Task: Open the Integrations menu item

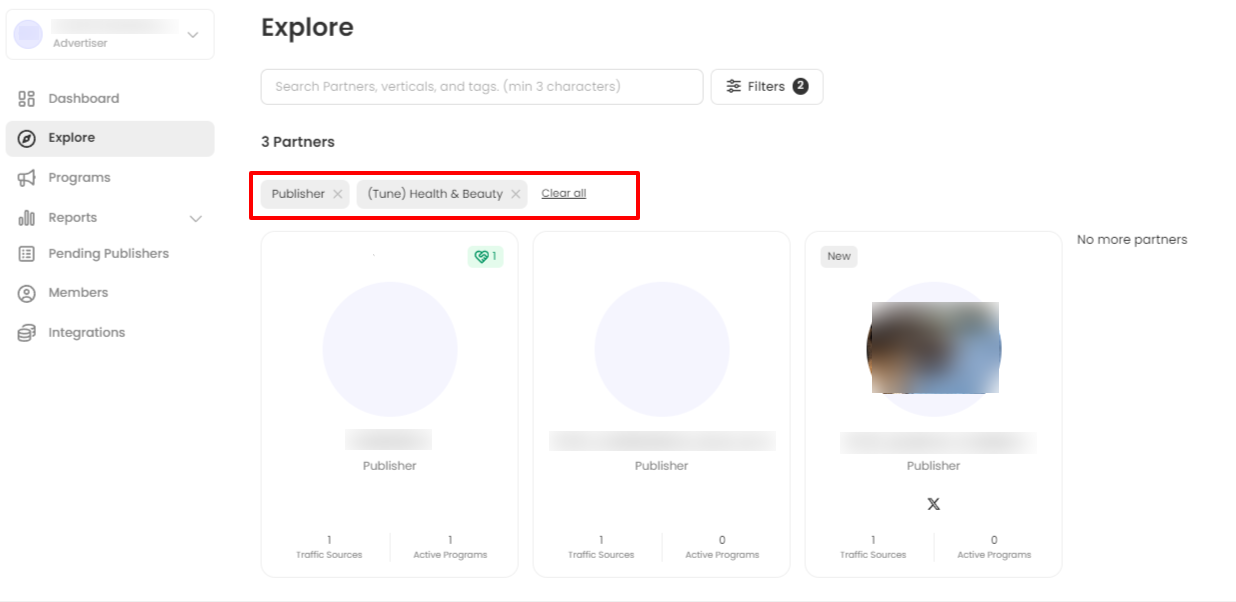Action: [x=87, y=333]
